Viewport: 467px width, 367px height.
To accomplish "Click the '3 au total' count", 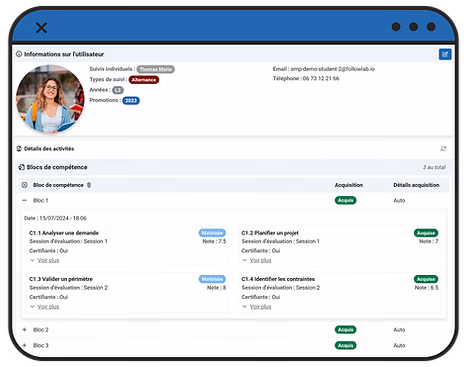I will [434, 167].
